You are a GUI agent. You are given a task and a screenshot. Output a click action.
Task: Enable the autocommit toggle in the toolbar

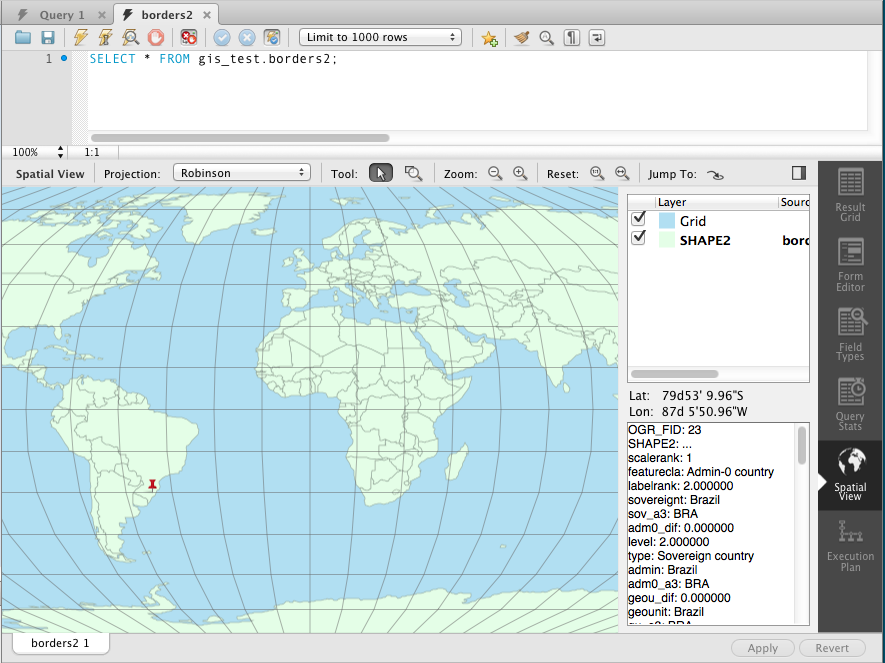[272, 37]
